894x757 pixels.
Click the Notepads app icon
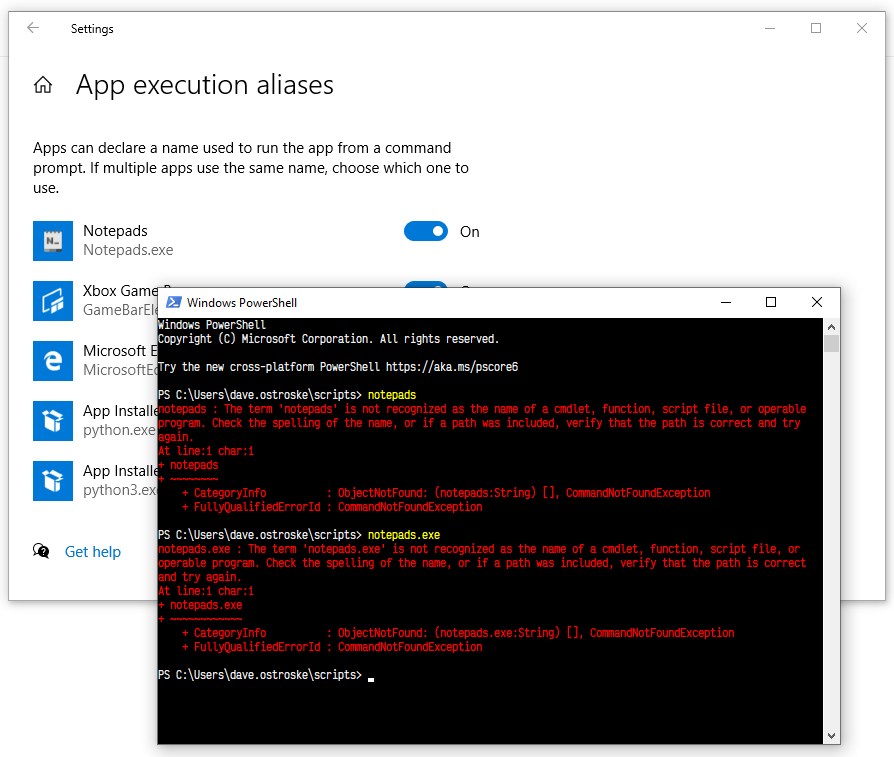(53, 241)
